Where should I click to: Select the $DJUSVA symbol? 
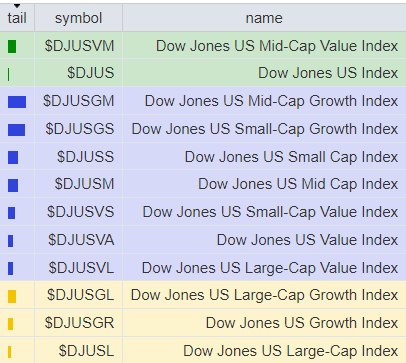coord(81,240)
